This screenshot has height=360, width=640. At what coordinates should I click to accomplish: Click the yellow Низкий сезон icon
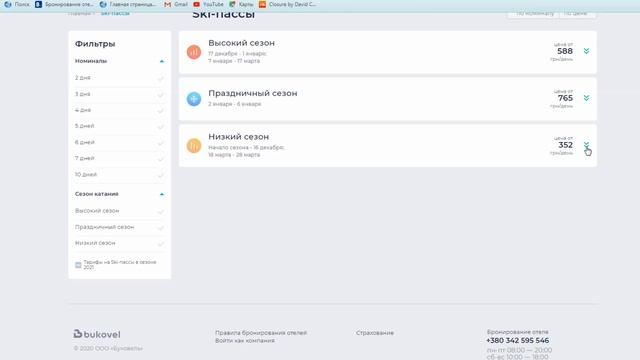pyautogui.click(x=194, y=146)
